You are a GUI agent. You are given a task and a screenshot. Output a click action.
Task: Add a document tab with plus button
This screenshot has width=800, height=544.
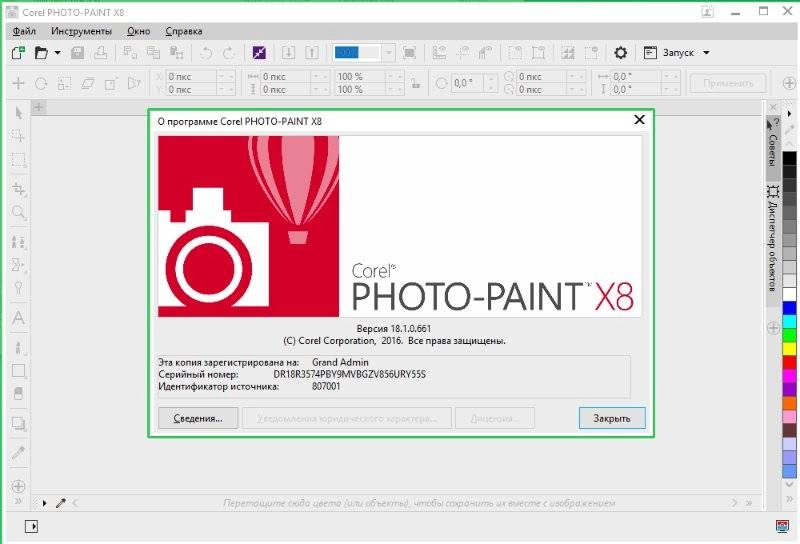(39, 107)
